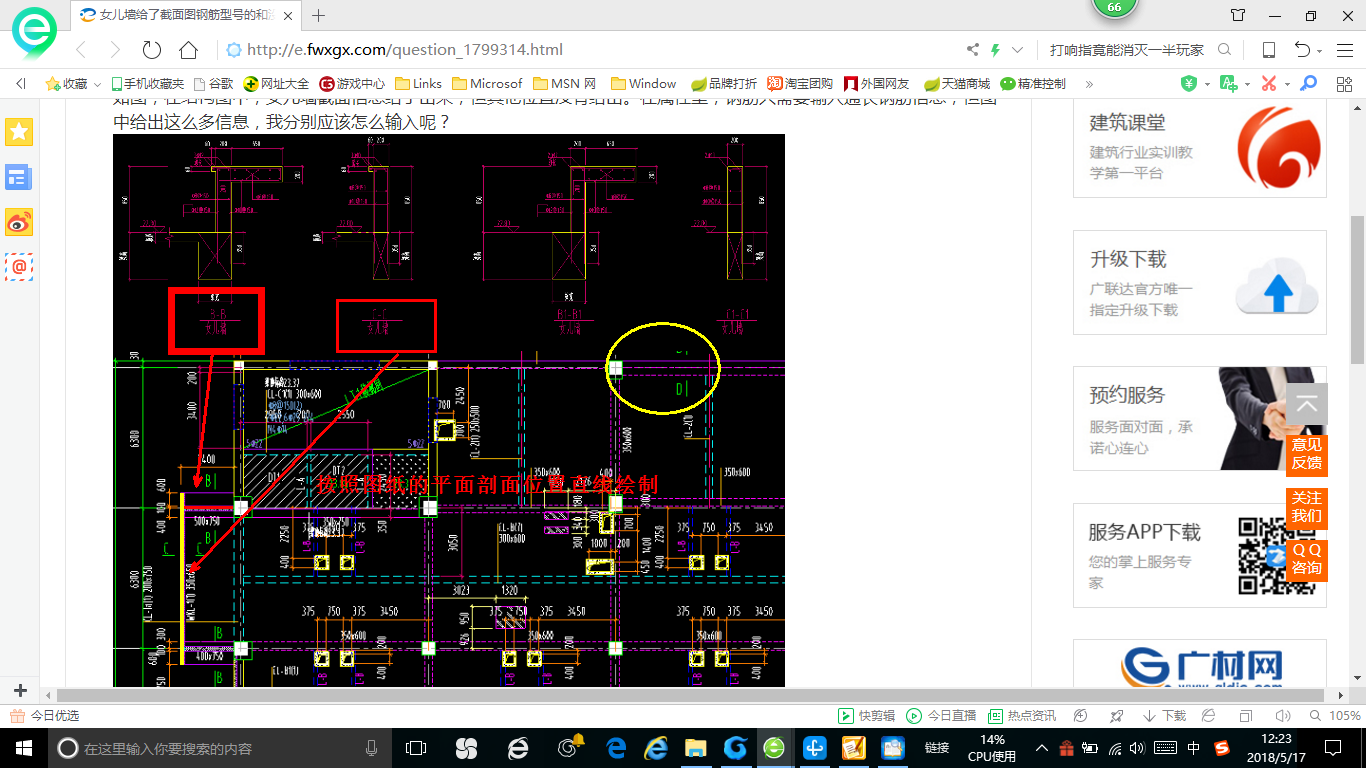Open dropdown next to green shield extension
Screen dimensions: 1366x768
pos(1207,85)
